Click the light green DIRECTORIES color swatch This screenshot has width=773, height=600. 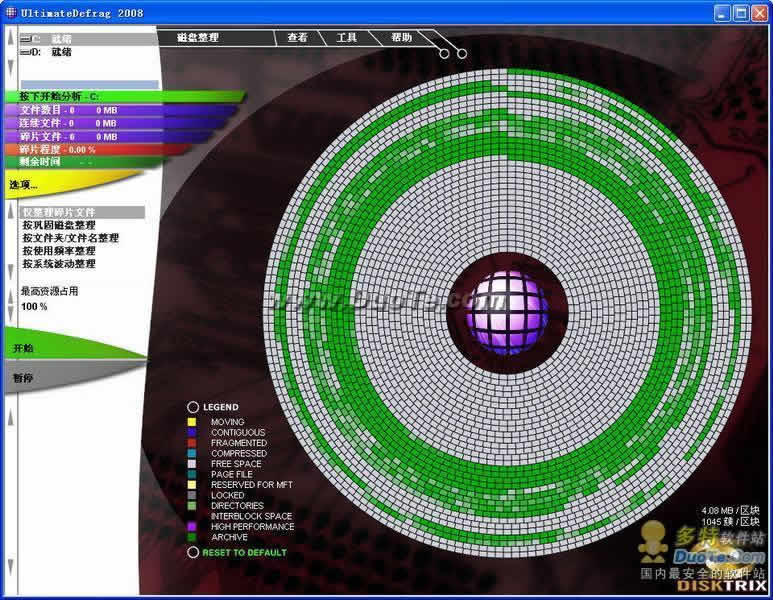(x=192, y=506)
